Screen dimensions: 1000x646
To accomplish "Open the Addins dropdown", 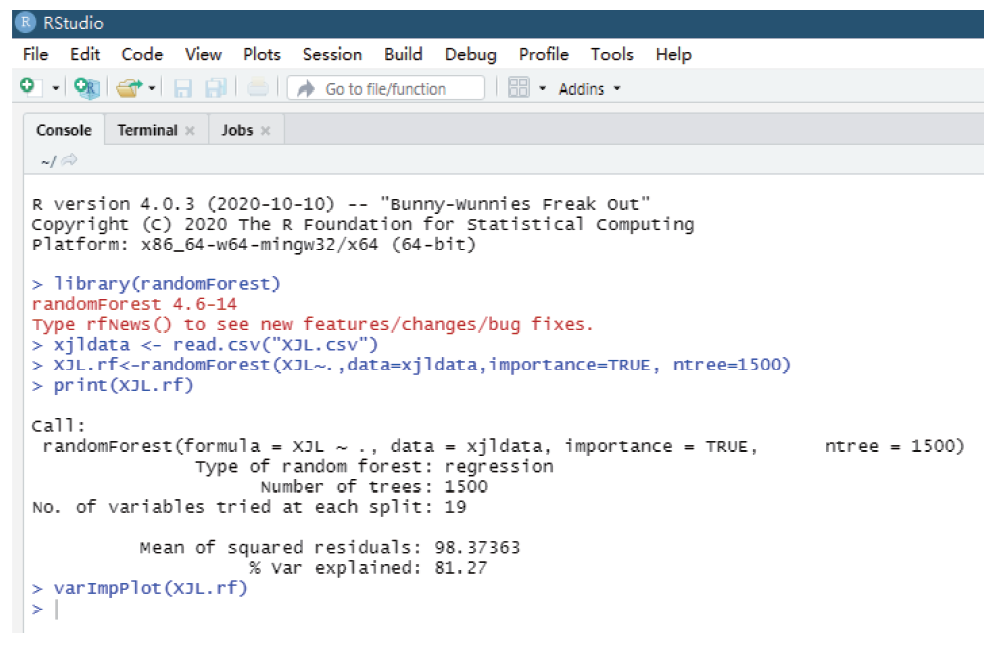I will [x=589, y=89].
